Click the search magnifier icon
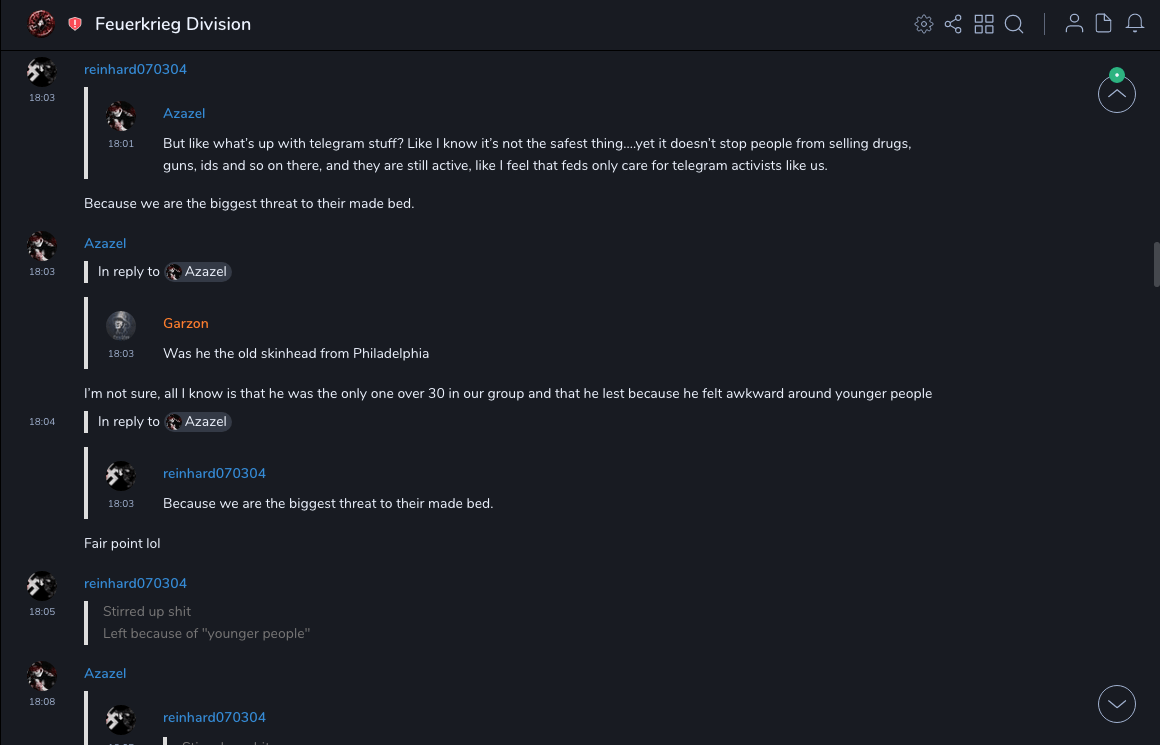The height and width of the screenshot is (745, 1160). [x=1014, y=24]
